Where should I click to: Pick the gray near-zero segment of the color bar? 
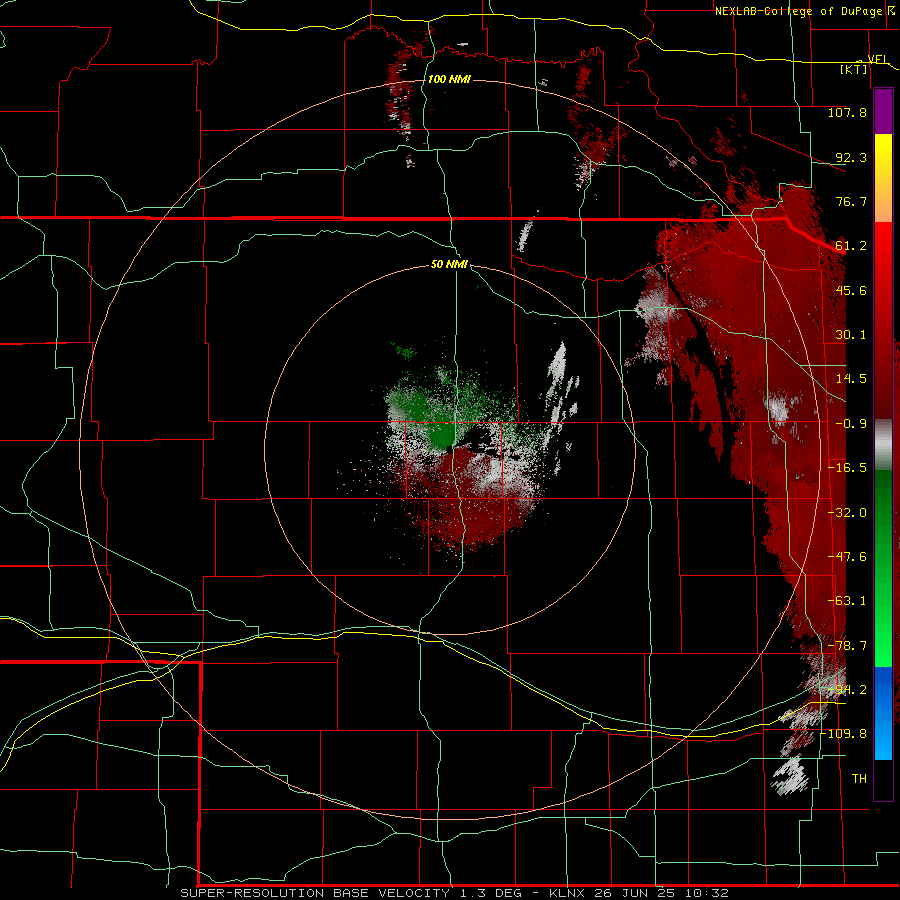pyautogui.click(x=883, y=445)
